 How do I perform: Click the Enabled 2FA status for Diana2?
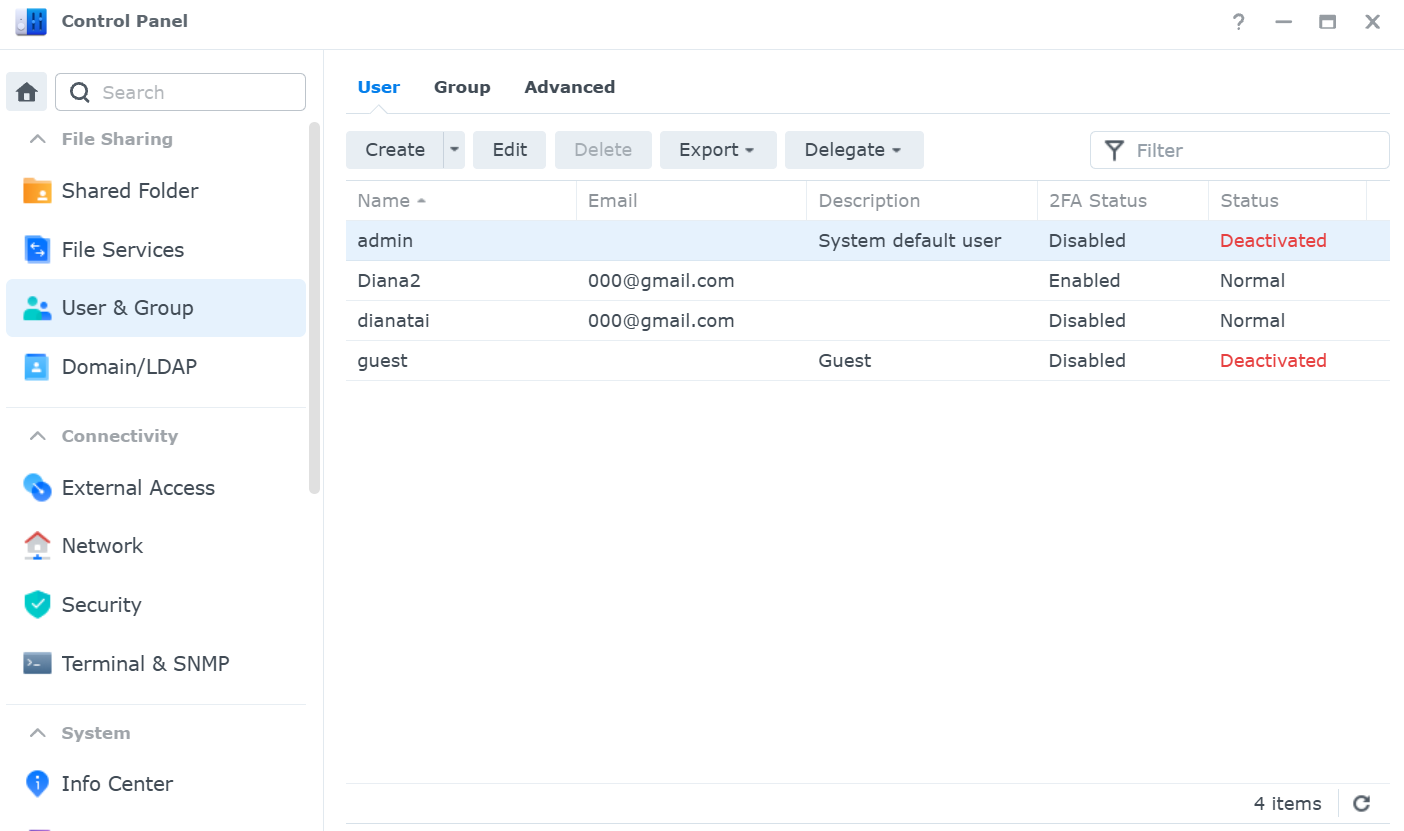(1084, 281)
